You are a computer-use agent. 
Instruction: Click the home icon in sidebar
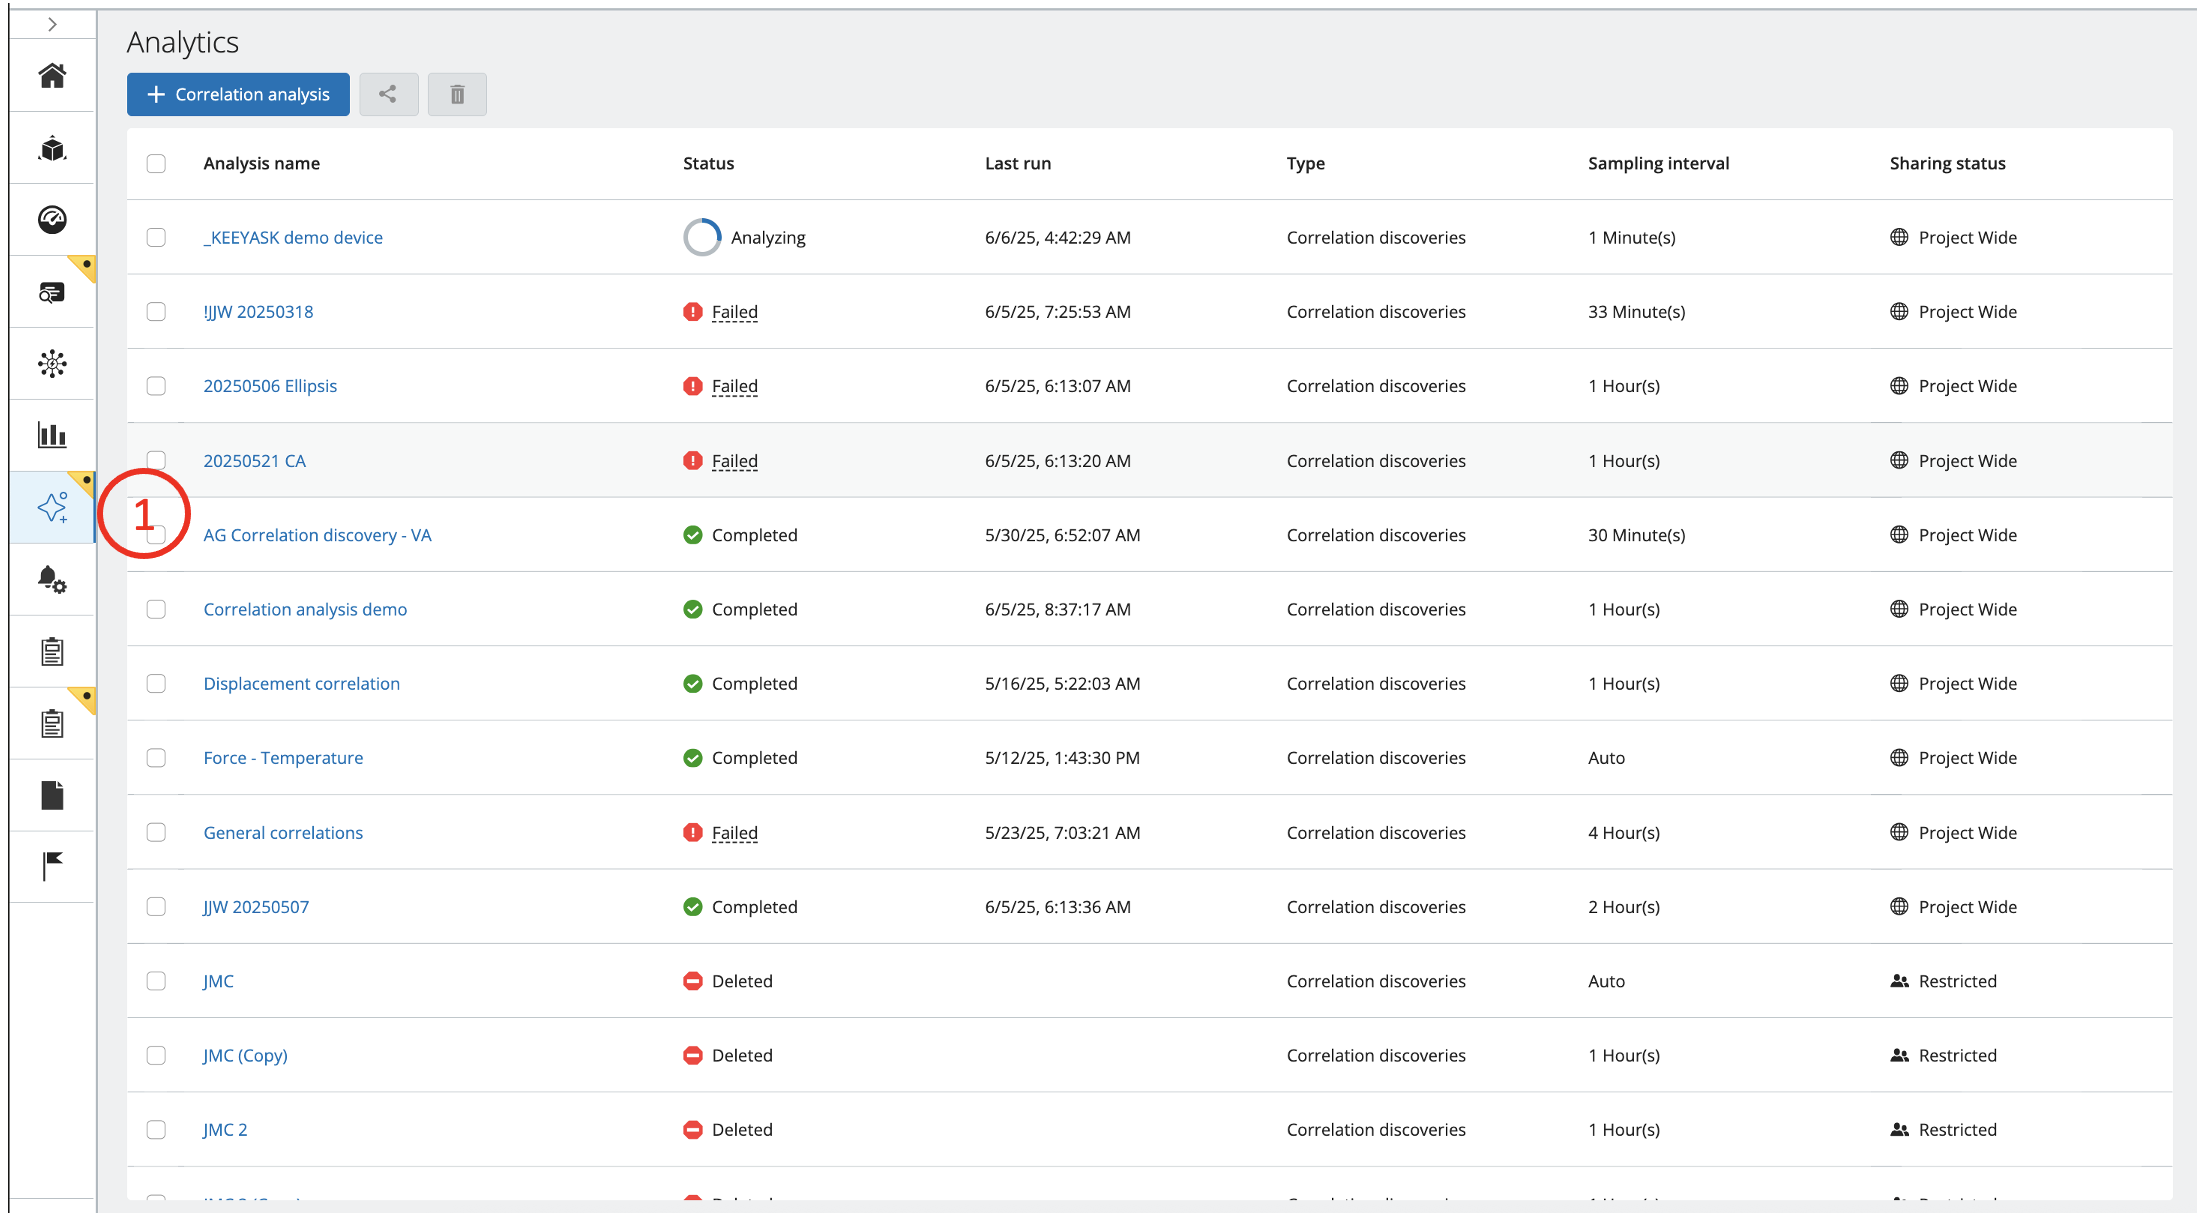pyautogui.click(x=52, y=76)
